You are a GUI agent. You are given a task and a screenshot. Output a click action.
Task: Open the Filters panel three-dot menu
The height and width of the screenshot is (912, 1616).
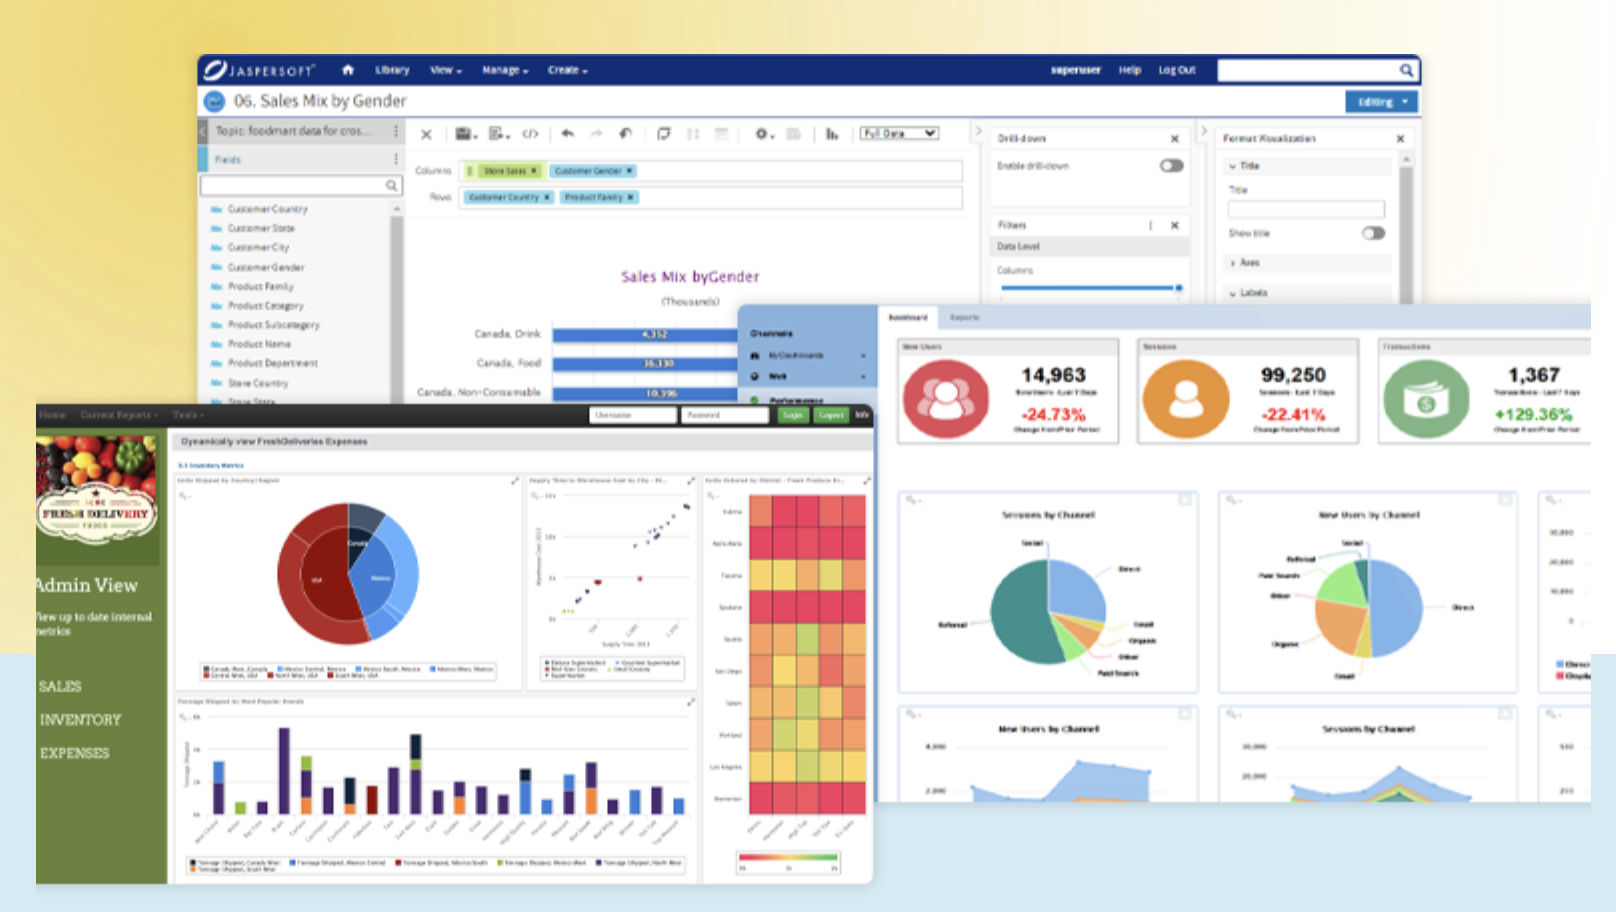pyautogui.click(x=1151, y=225)
